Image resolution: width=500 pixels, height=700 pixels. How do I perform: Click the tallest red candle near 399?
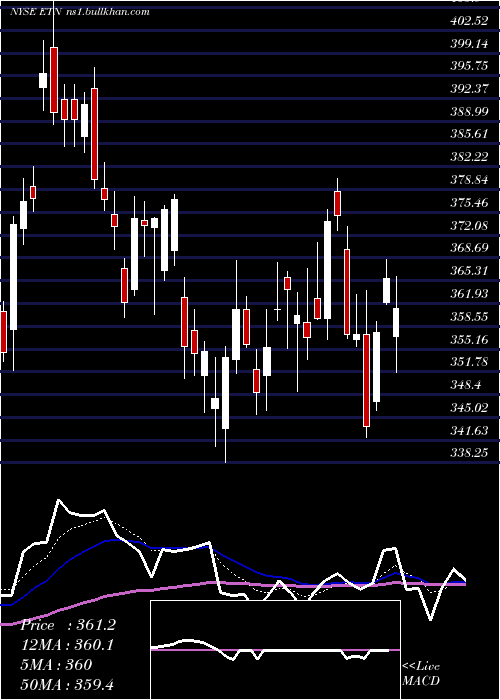click(54, 80)
